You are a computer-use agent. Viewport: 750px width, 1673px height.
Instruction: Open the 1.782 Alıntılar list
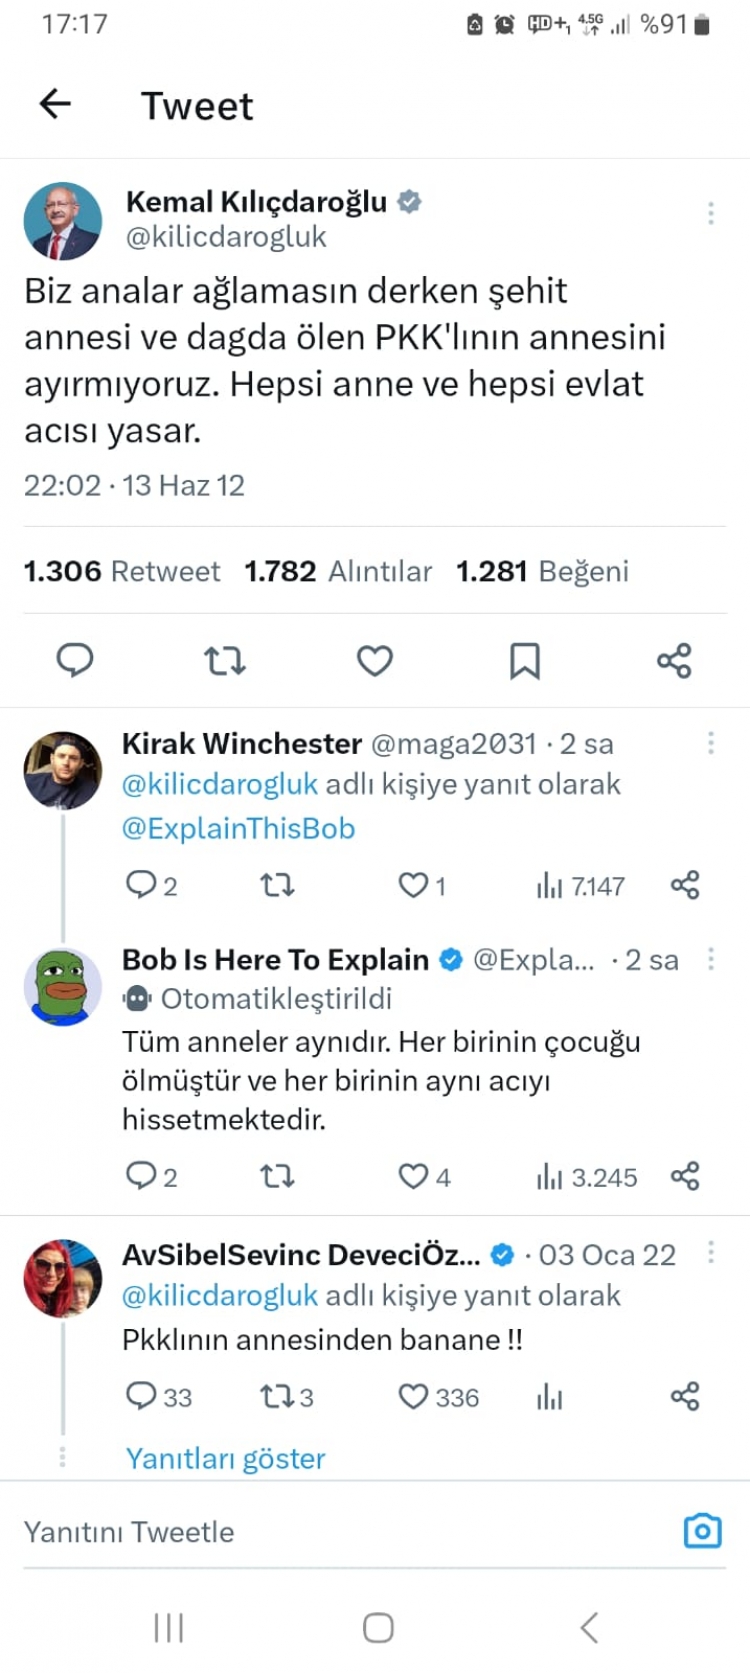[338, 571]
